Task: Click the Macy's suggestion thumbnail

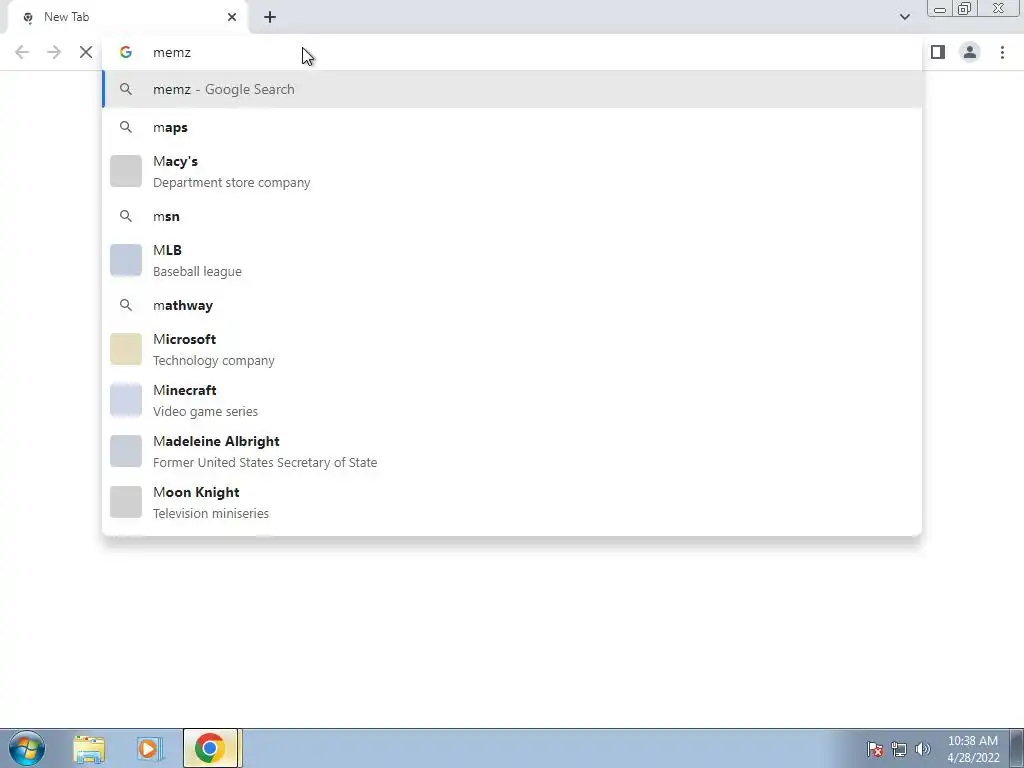Action: point(125,171)
